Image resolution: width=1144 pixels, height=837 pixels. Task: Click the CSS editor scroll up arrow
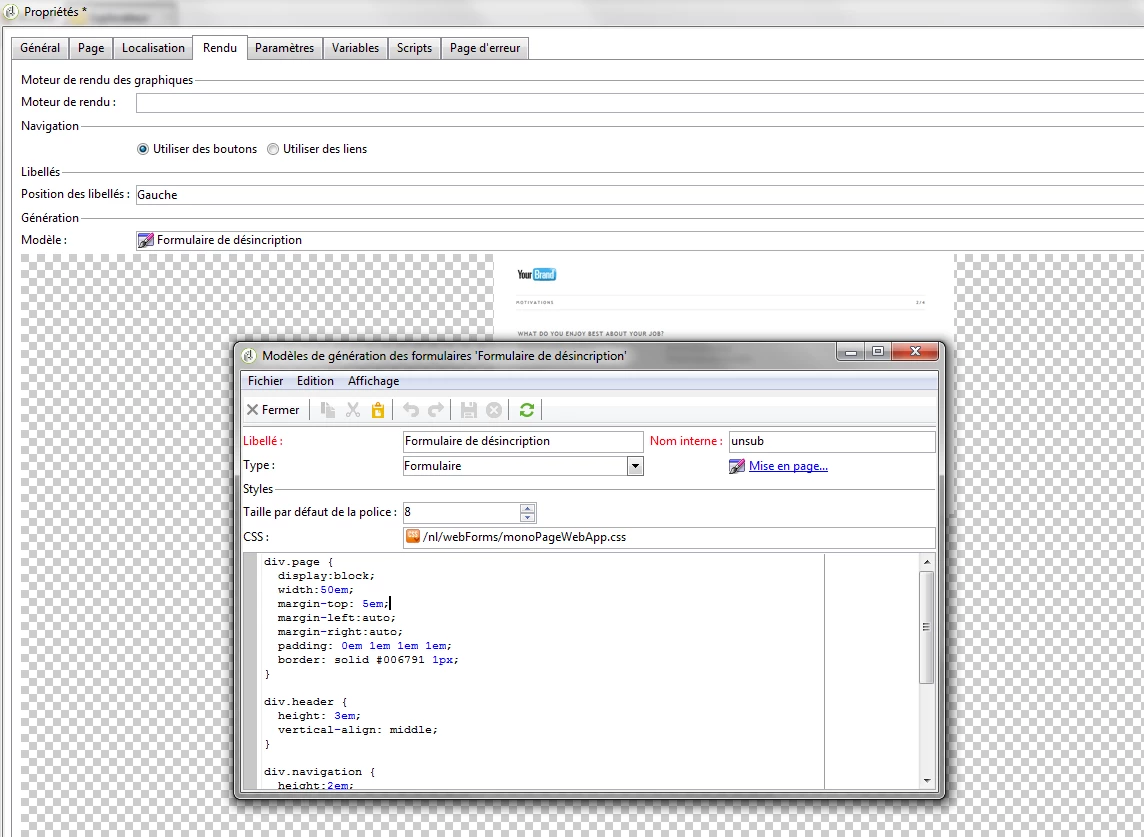pyautogui.click(x=927, y=562)
